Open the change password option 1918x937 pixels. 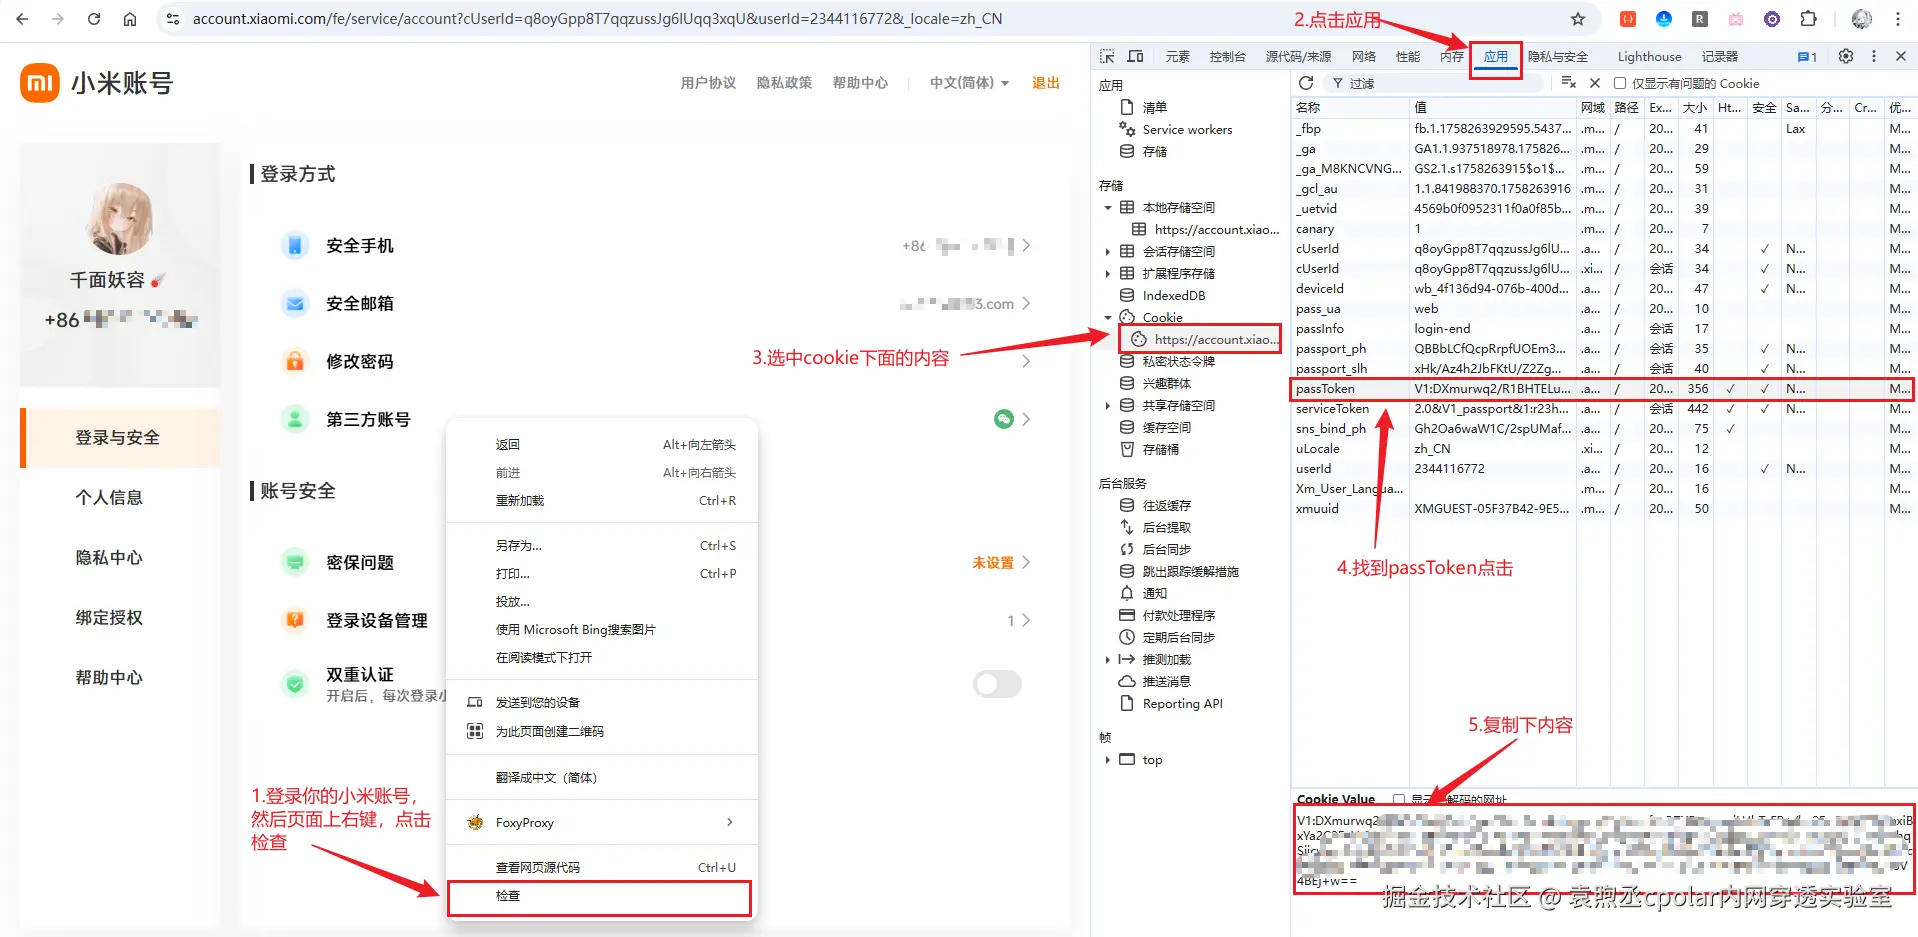tap(655, 362)
